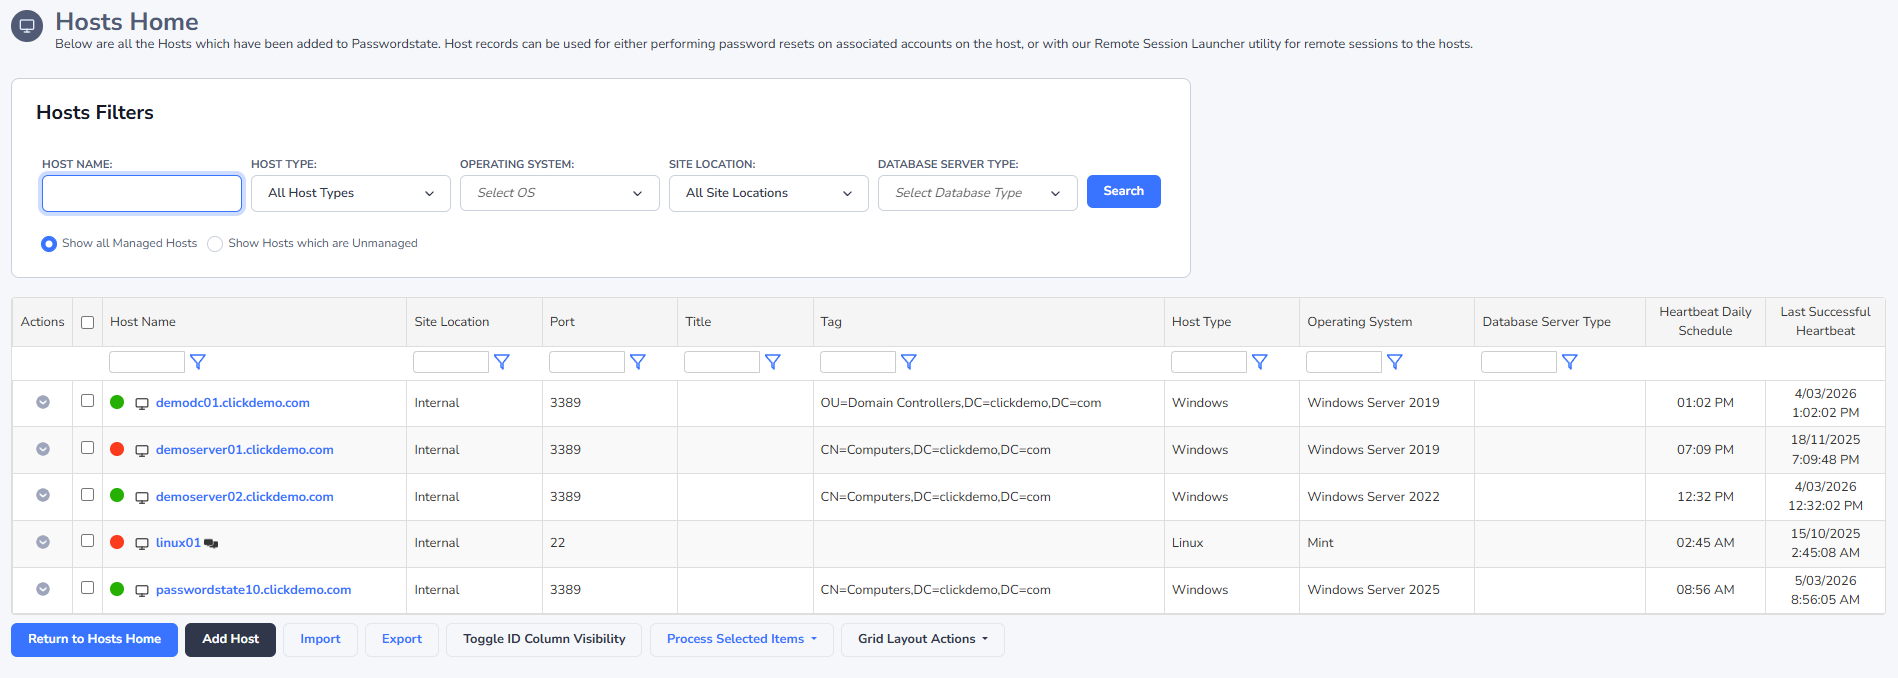This screenshot has width=1898, height=678.
Task: Select Show Hosts which are Unmanaged
Action: click(x=215, y=244)
